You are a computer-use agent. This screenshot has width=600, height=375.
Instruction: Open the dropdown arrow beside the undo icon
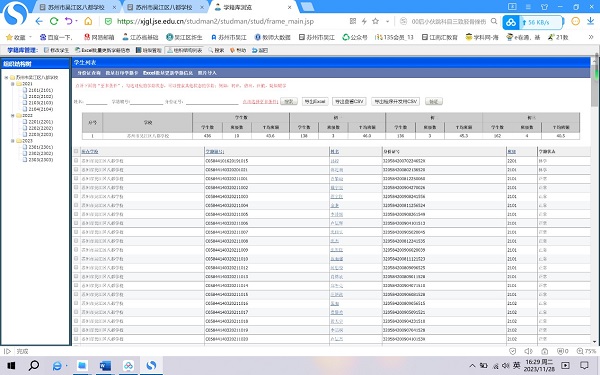tap(77, 21)
